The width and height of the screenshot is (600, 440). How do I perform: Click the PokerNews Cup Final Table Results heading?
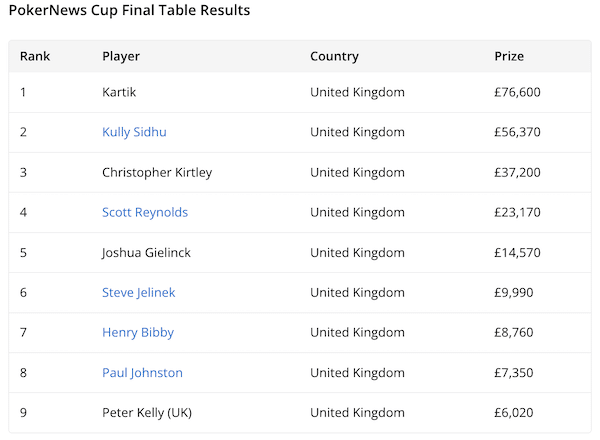point(129,11)
